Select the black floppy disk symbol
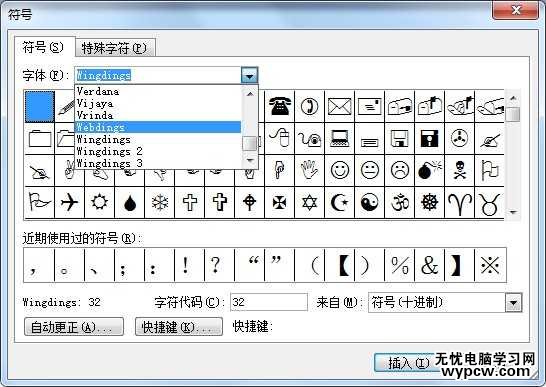Image resolution: width=546 pixels, height=387 pixels. [429, 138]
